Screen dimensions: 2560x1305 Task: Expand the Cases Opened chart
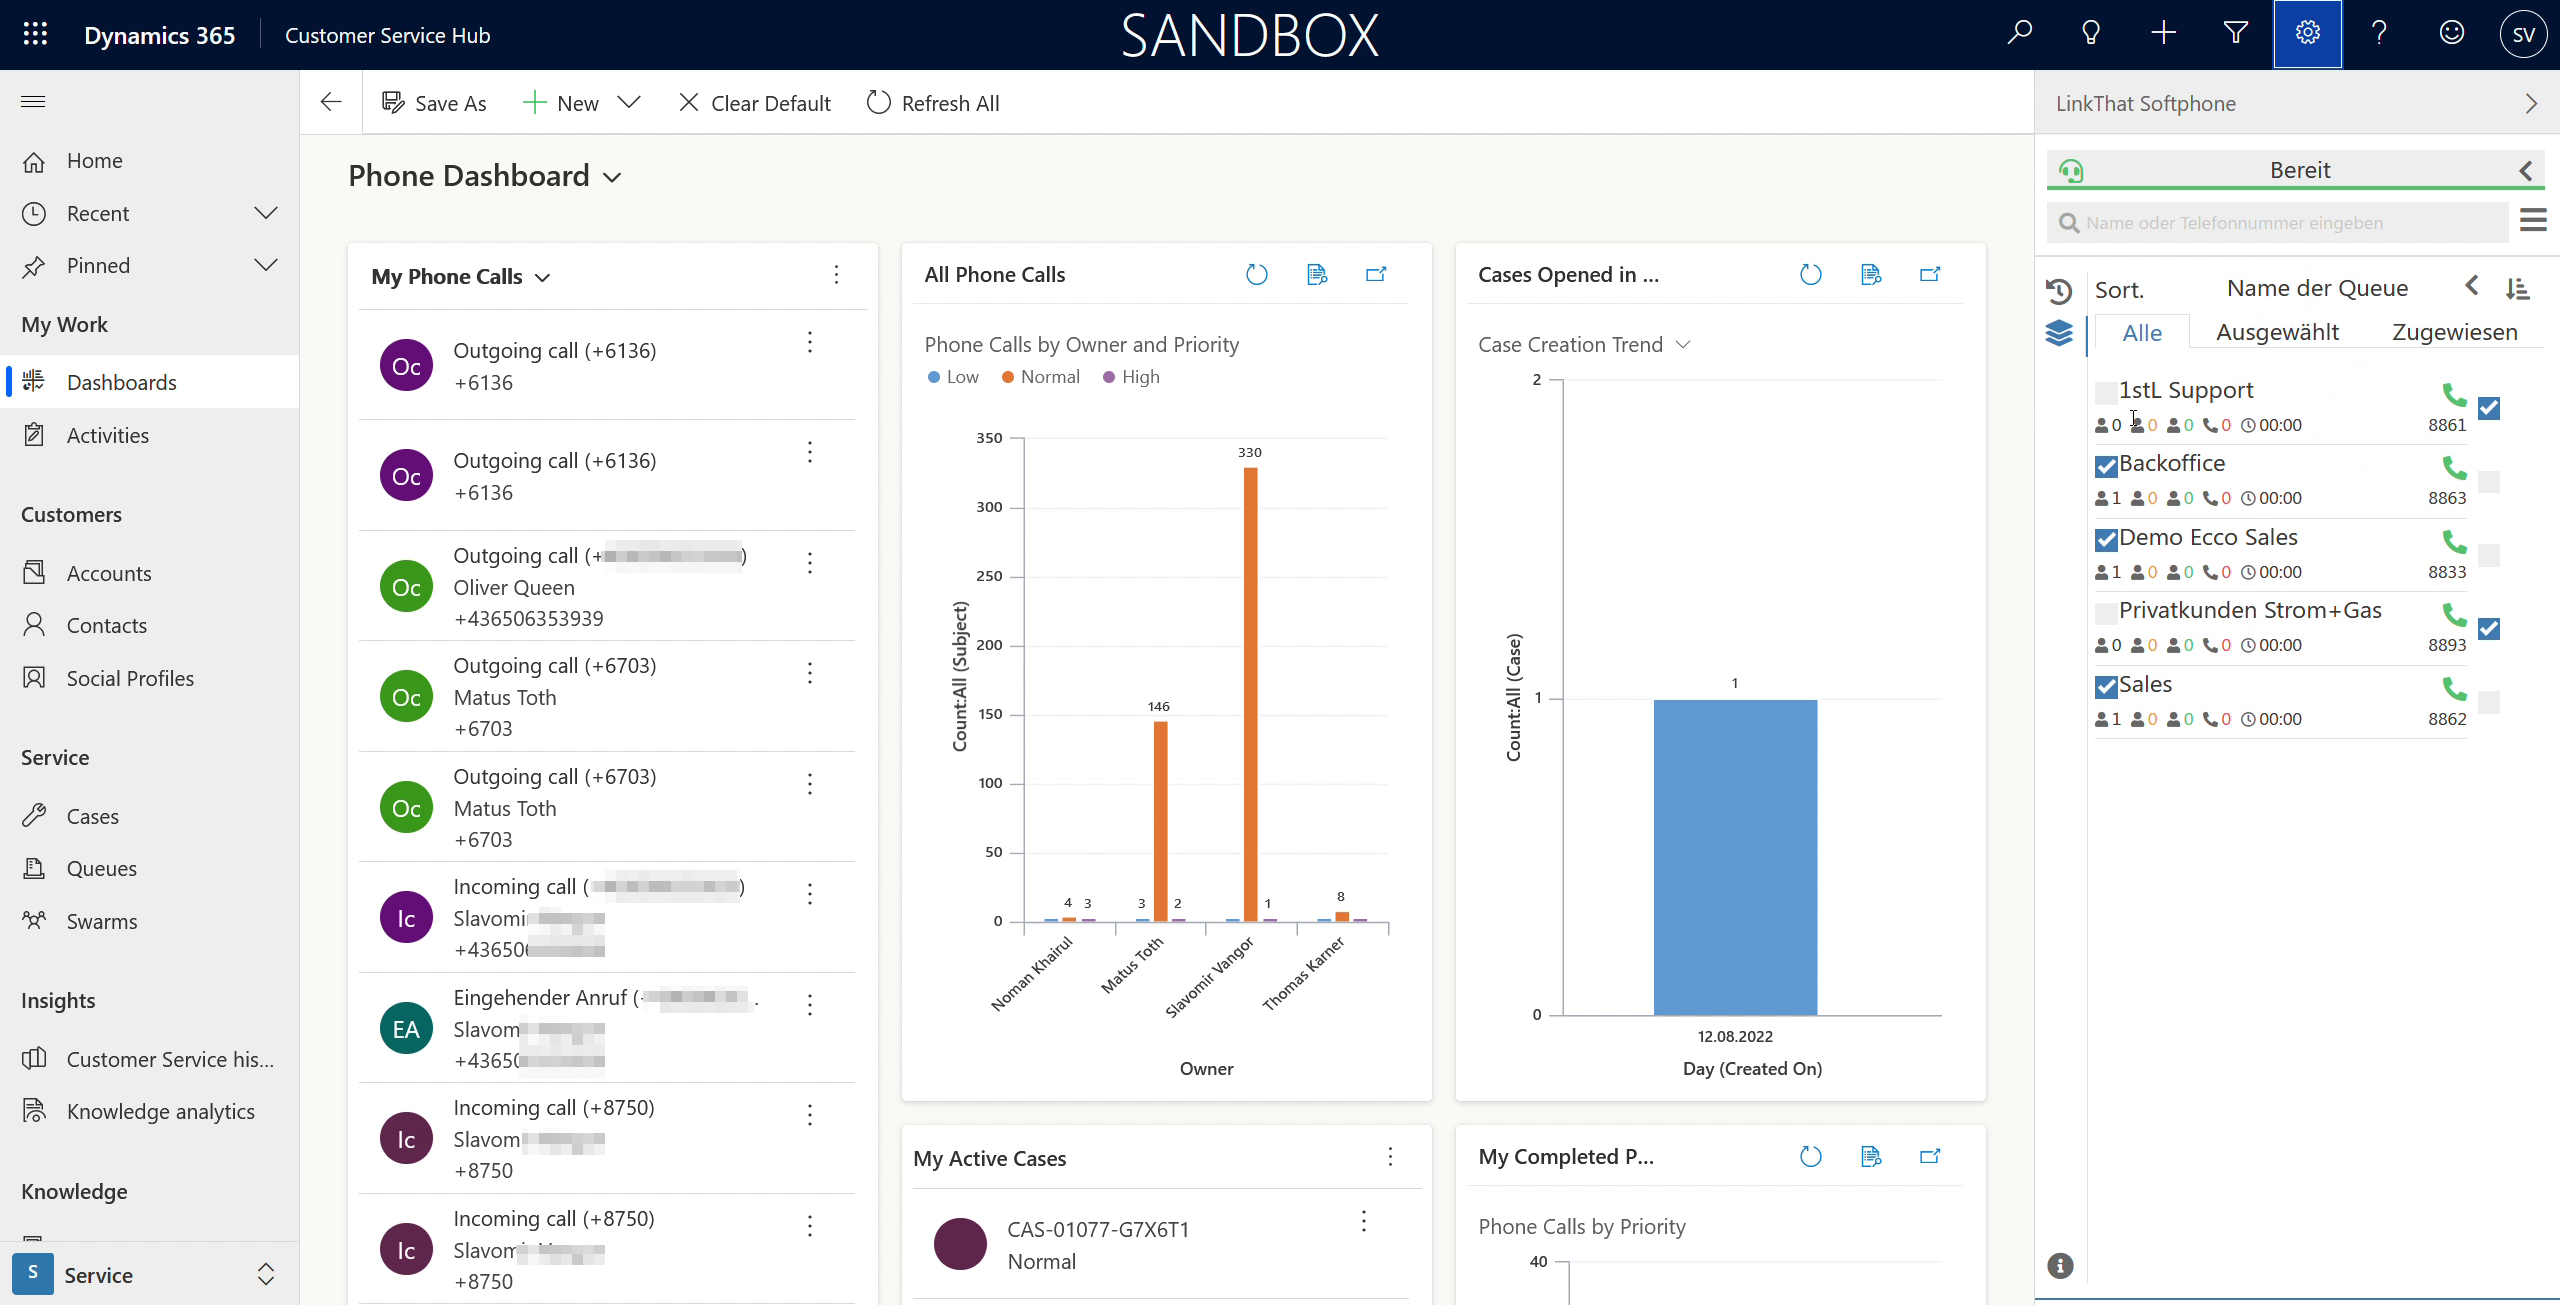point(1931,274)
